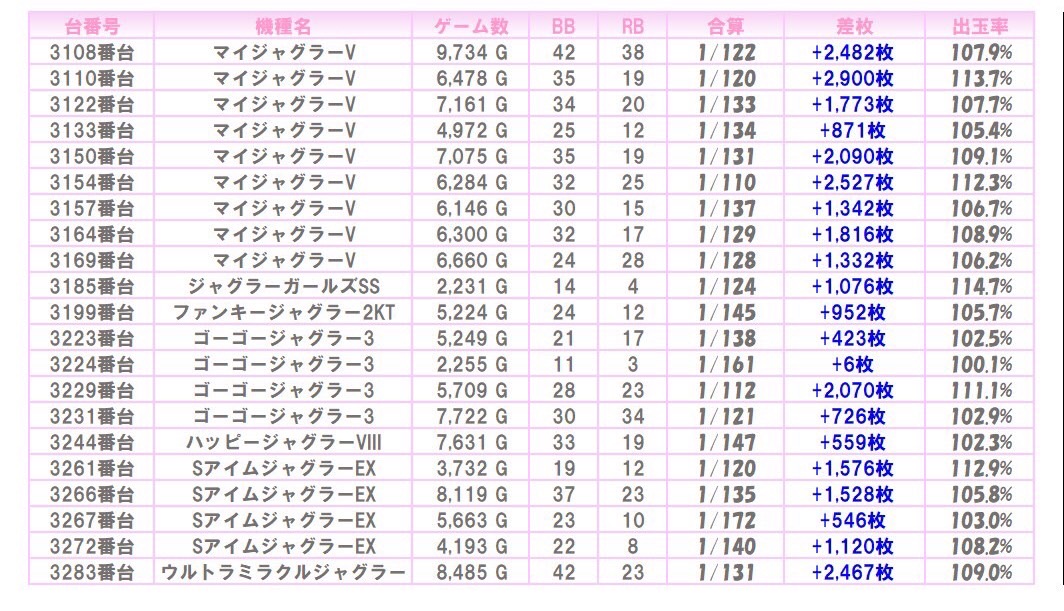
Task: Click the 100.1% payout rate
Action: pos(981,365)
